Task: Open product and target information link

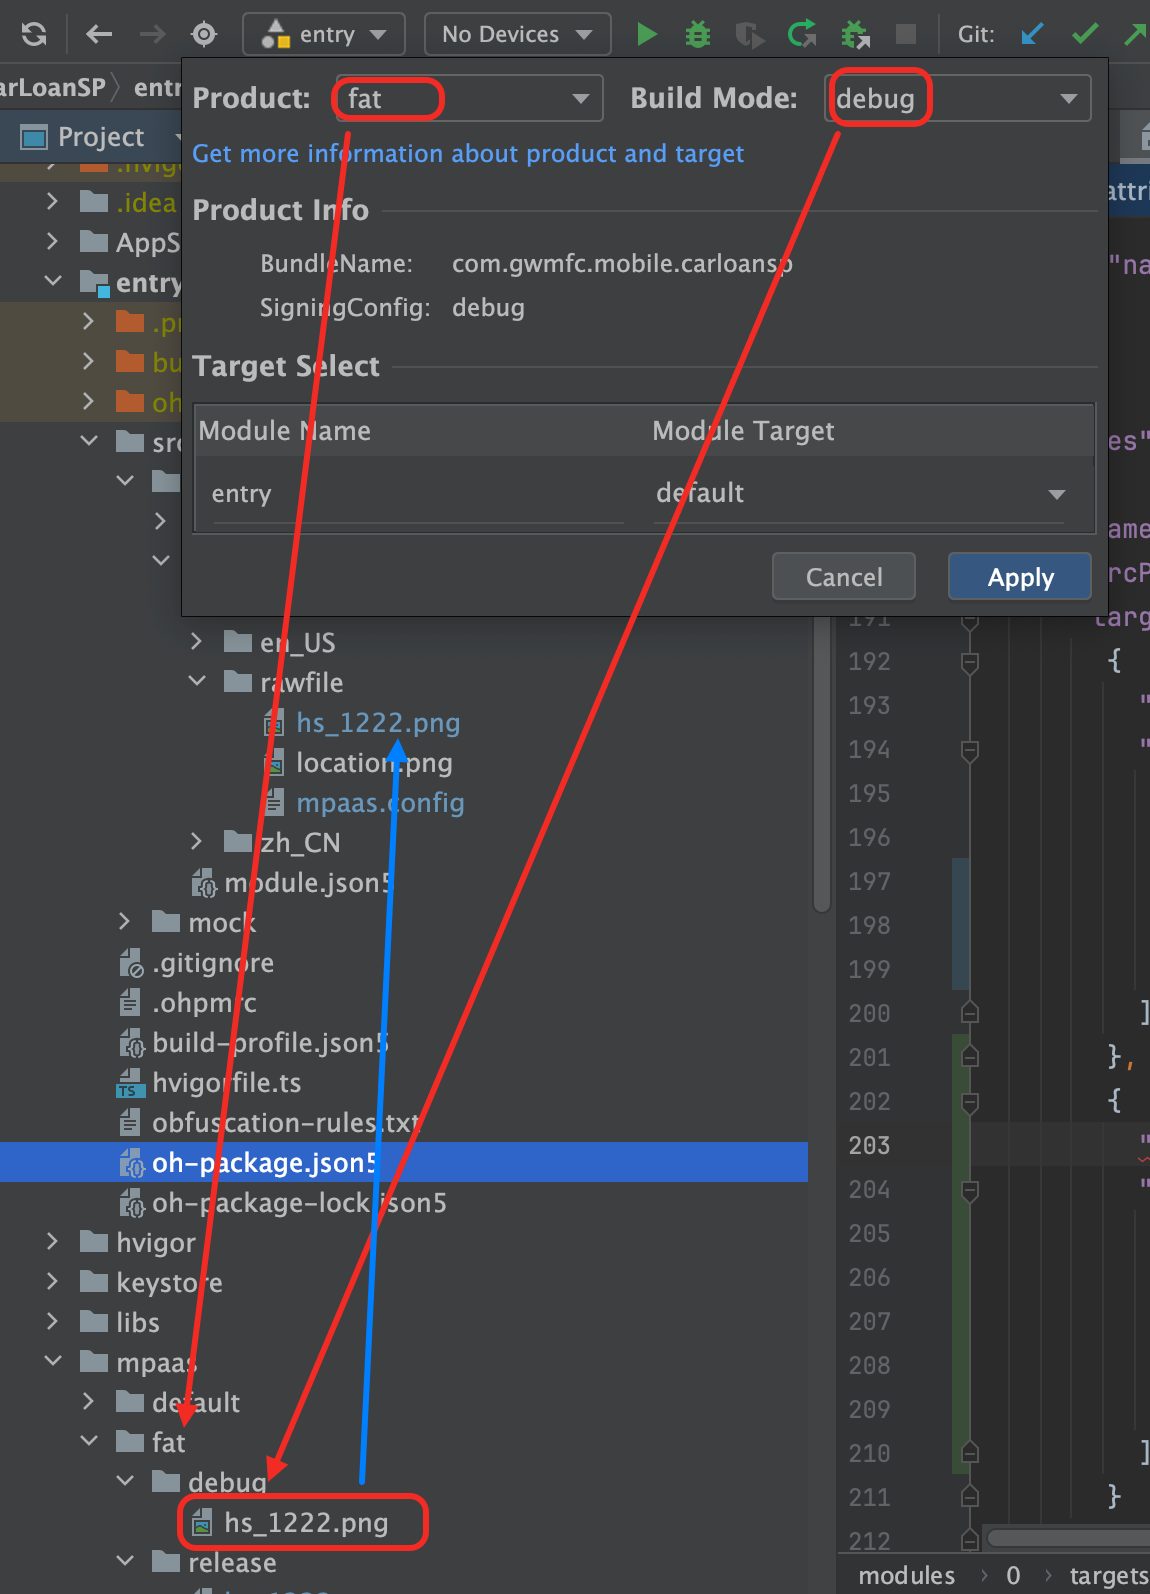Action: pos(467,153)
